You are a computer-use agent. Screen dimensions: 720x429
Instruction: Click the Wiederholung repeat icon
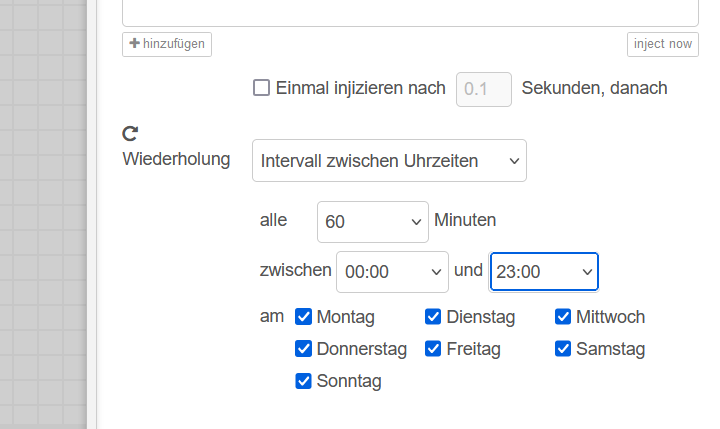130,134
